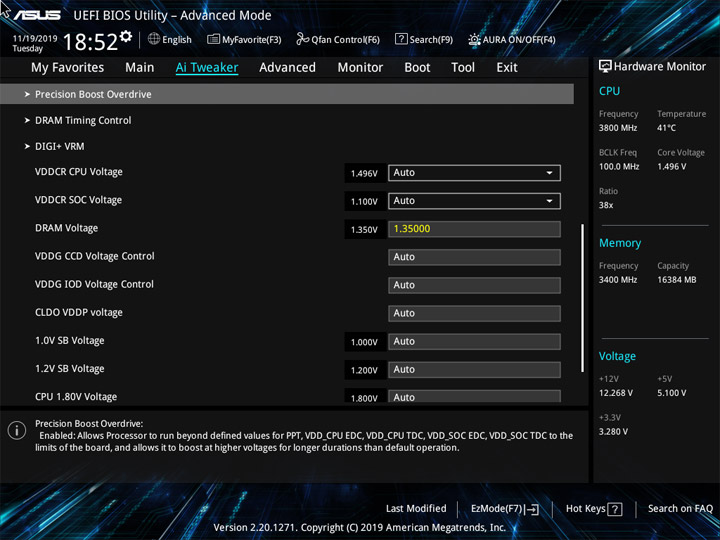Screen dimensions: 720x540
Task: Click the 1.100V value beside VDDCR SOC
Action: 364,202
